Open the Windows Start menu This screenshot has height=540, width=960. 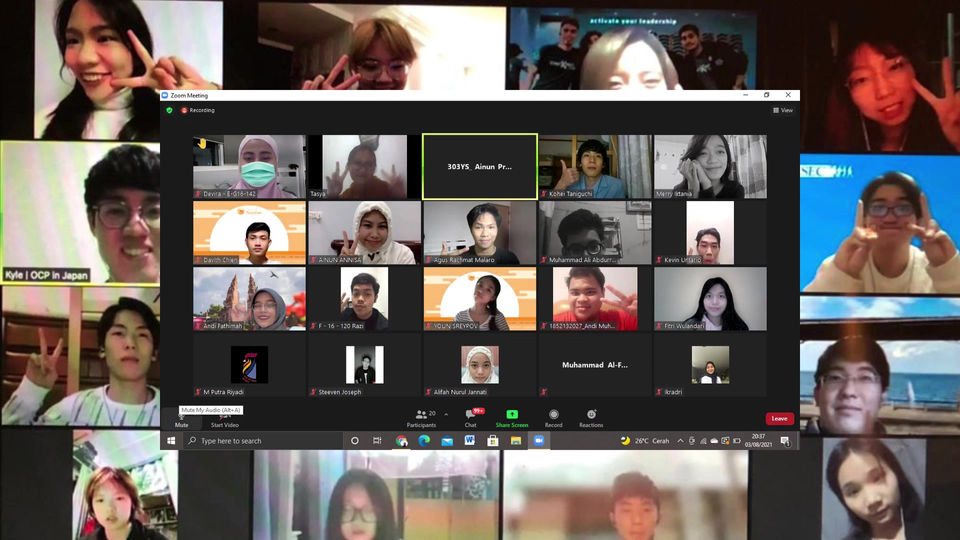(171, 441)
